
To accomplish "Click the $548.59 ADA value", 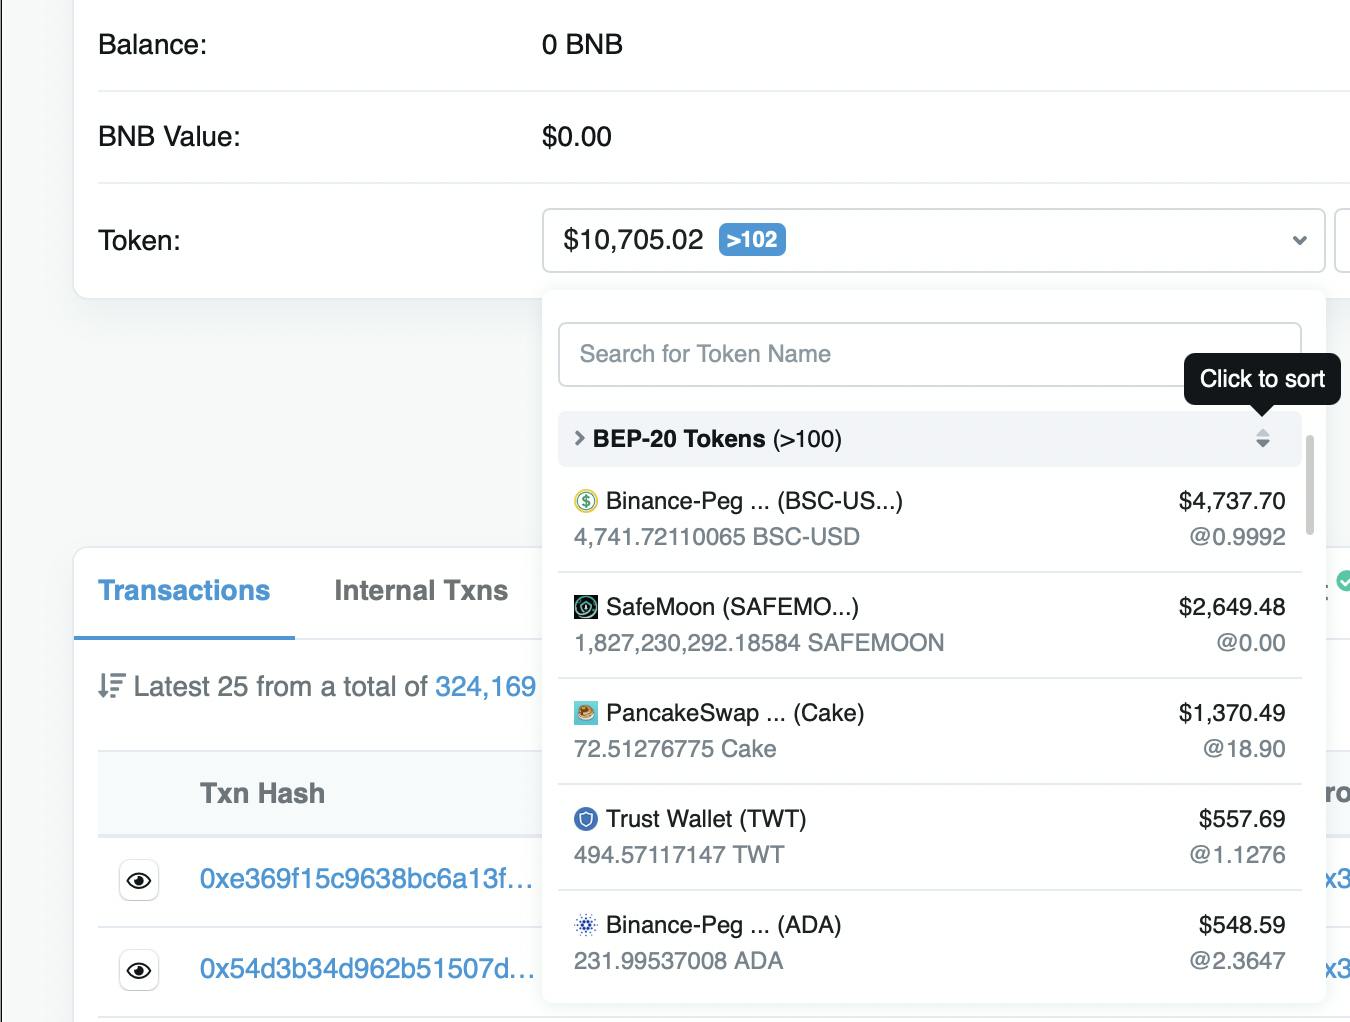I will (x=1242, y=925).
